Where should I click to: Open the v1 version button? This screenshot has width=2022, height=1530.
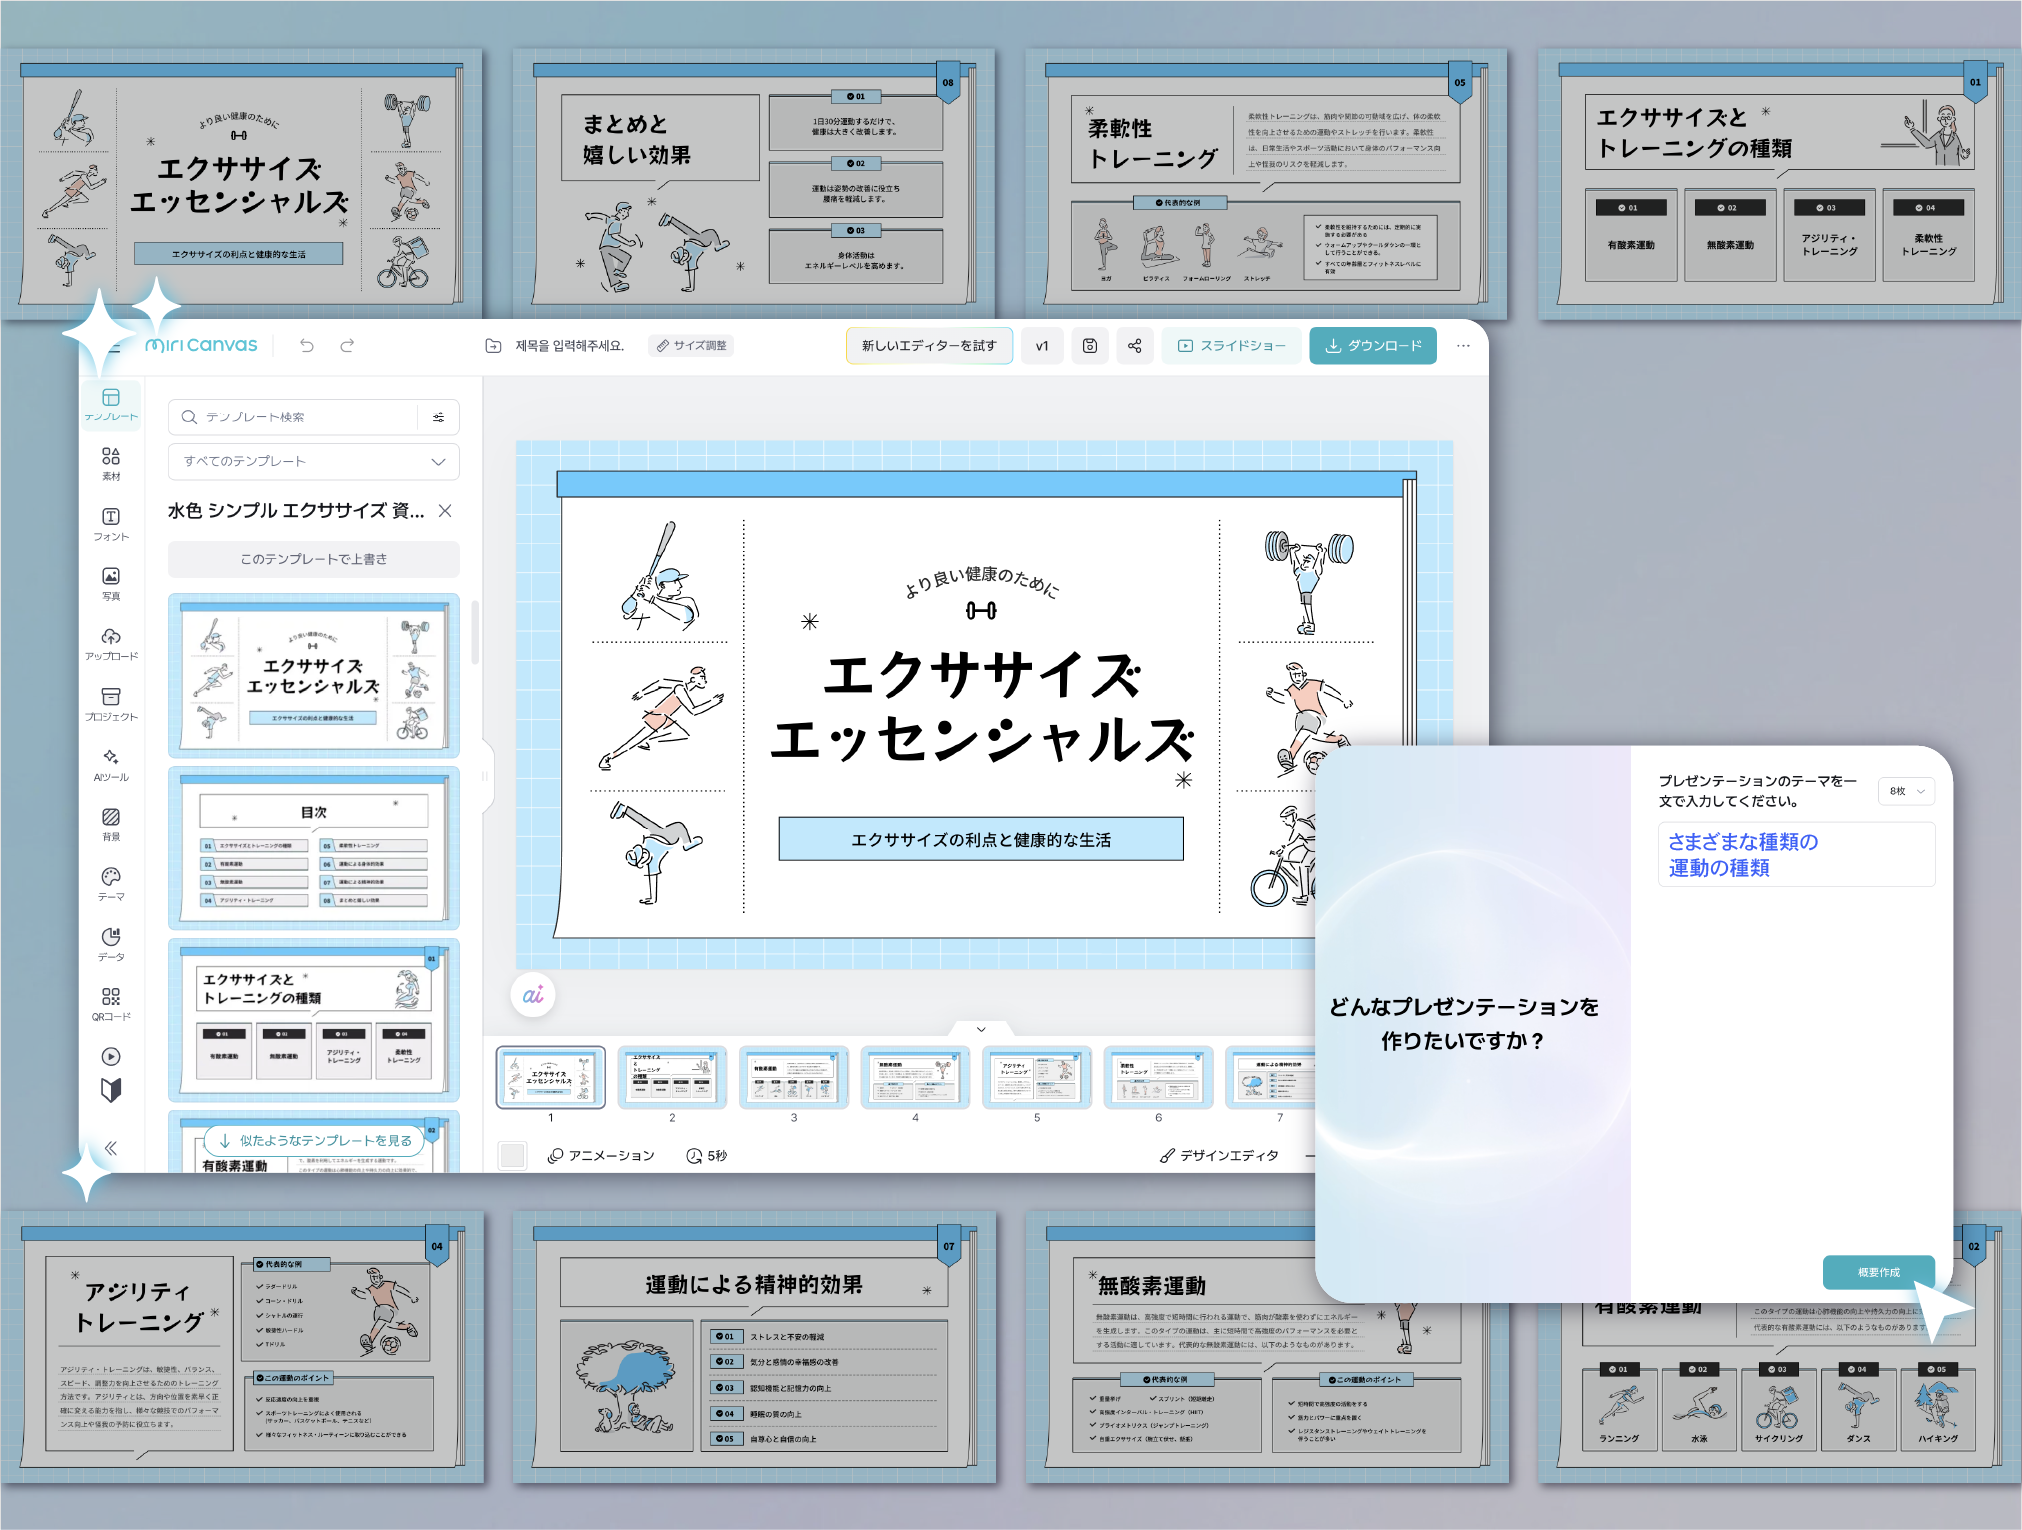pos(1042,345)
